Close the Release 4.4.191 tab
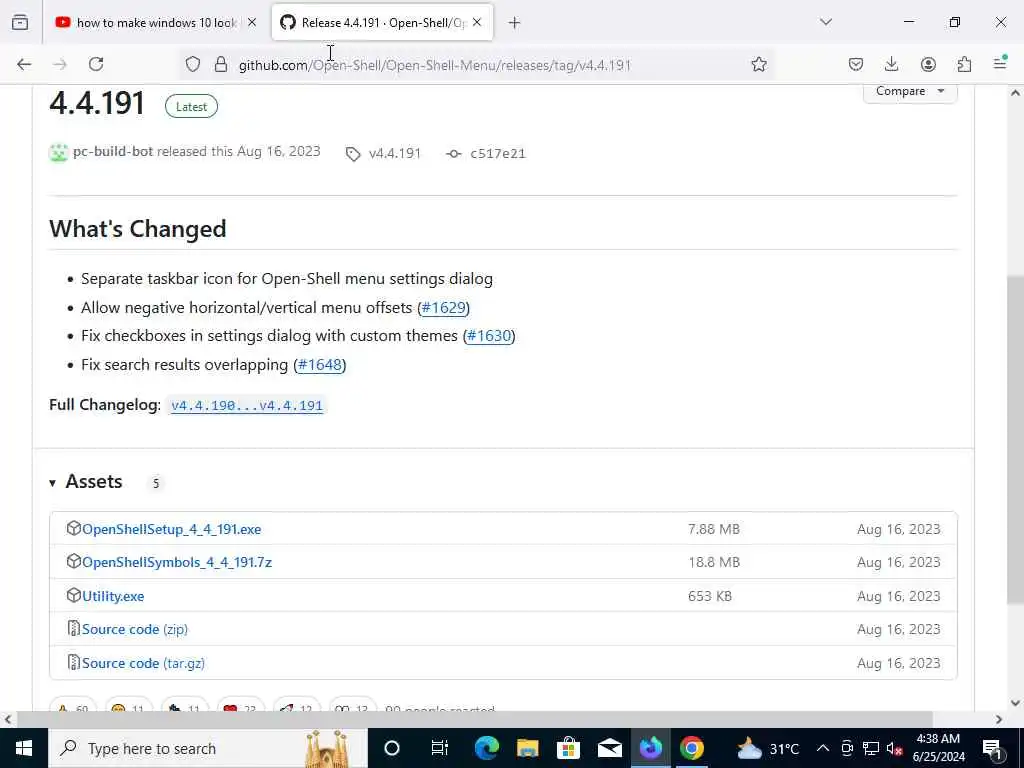Screen dimensions: 1024x768 coord(477,23)
